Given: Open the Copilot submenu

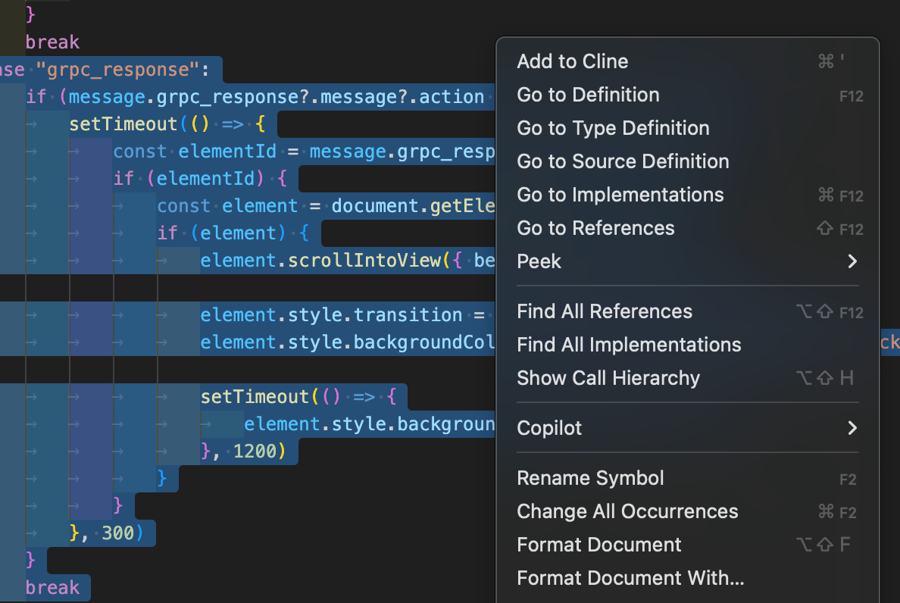Looking at the screenshot, I should point(548,427).
